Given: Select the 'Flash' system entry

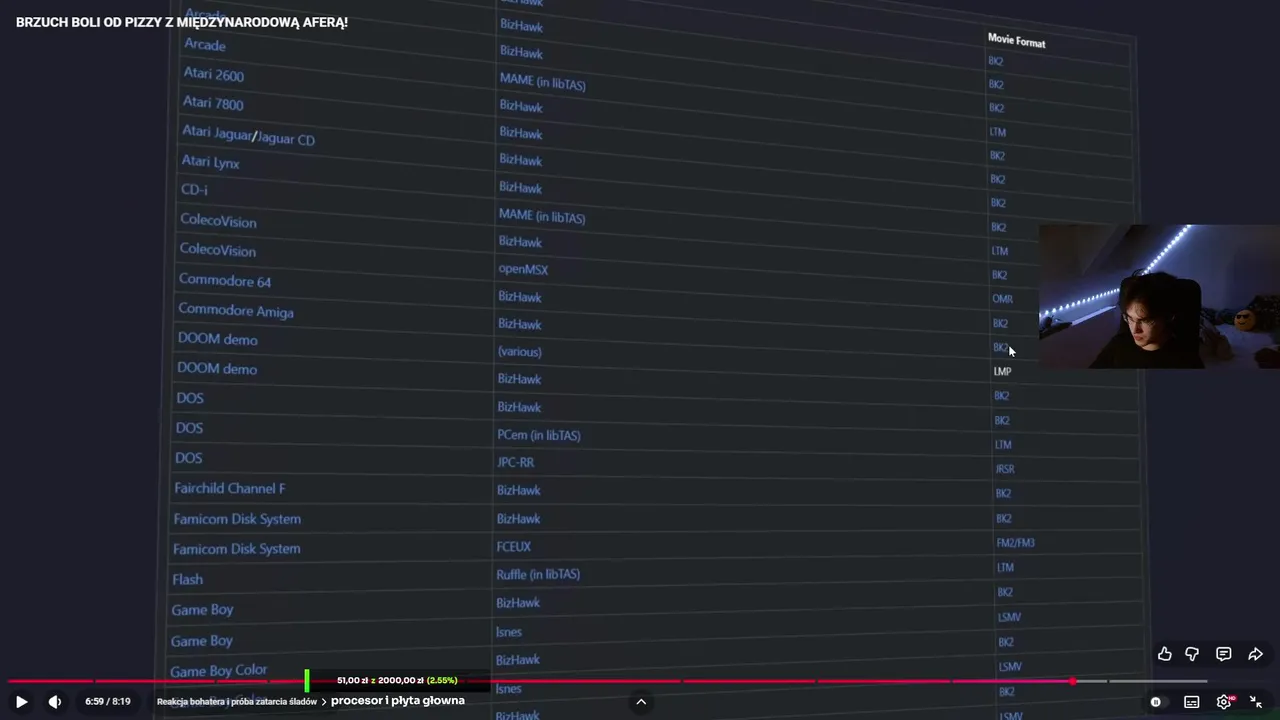Looking at the screenshot, I should pyautogui.click(x=187, y=579).
